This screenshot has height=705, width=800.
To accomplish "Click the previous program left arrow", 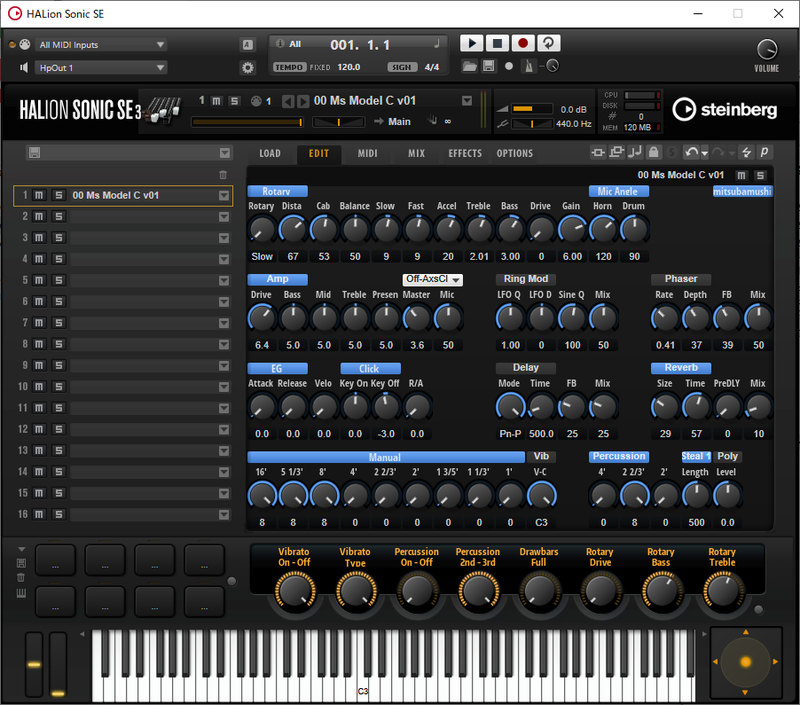I will (x=288, y=102).
